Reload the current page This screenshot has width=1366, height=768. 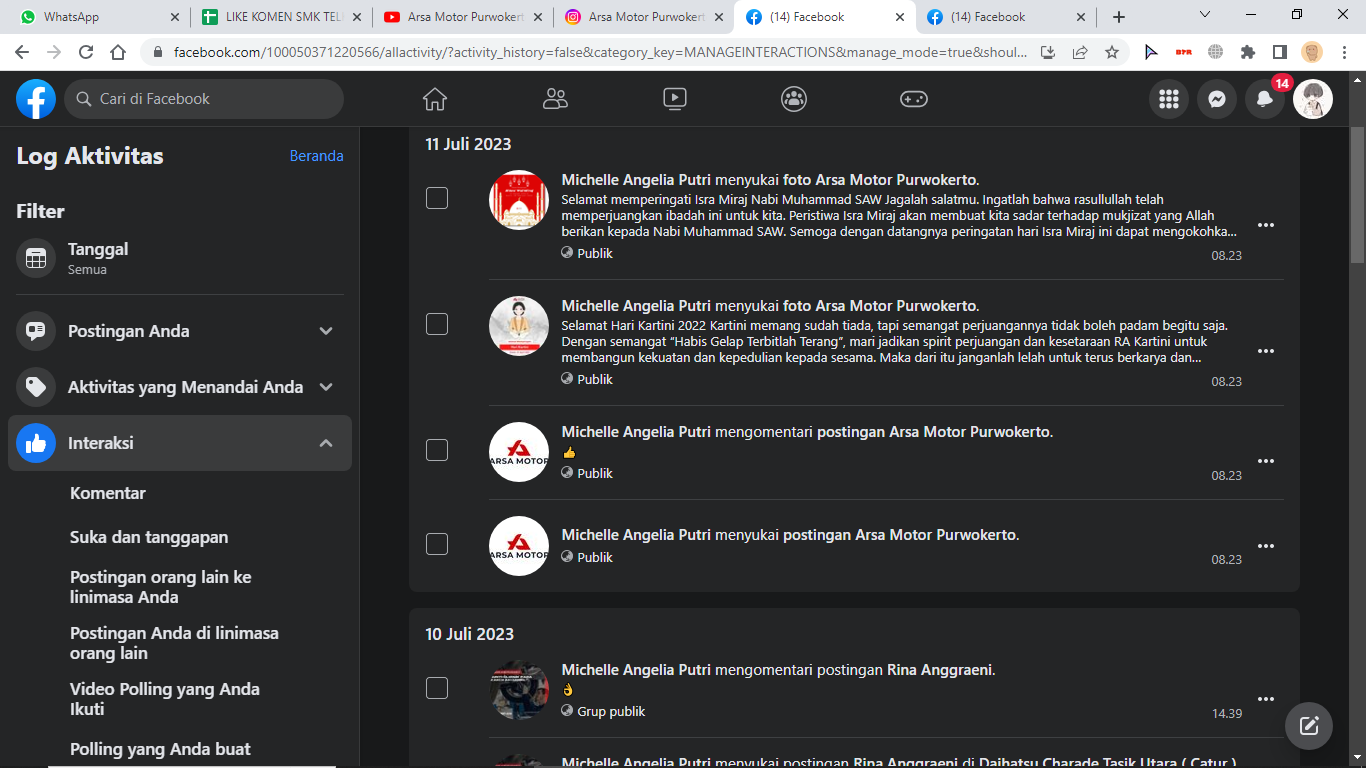[86, 52]
